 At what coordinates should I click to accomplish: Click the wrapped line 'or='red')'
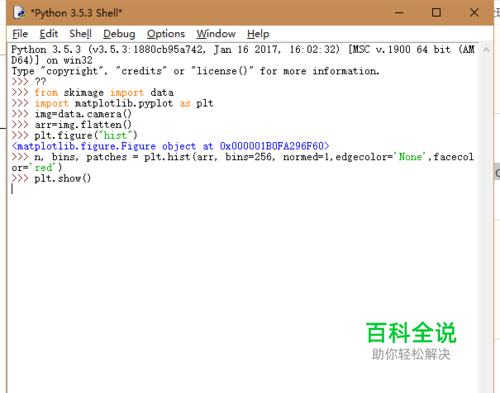coord(37,167)
